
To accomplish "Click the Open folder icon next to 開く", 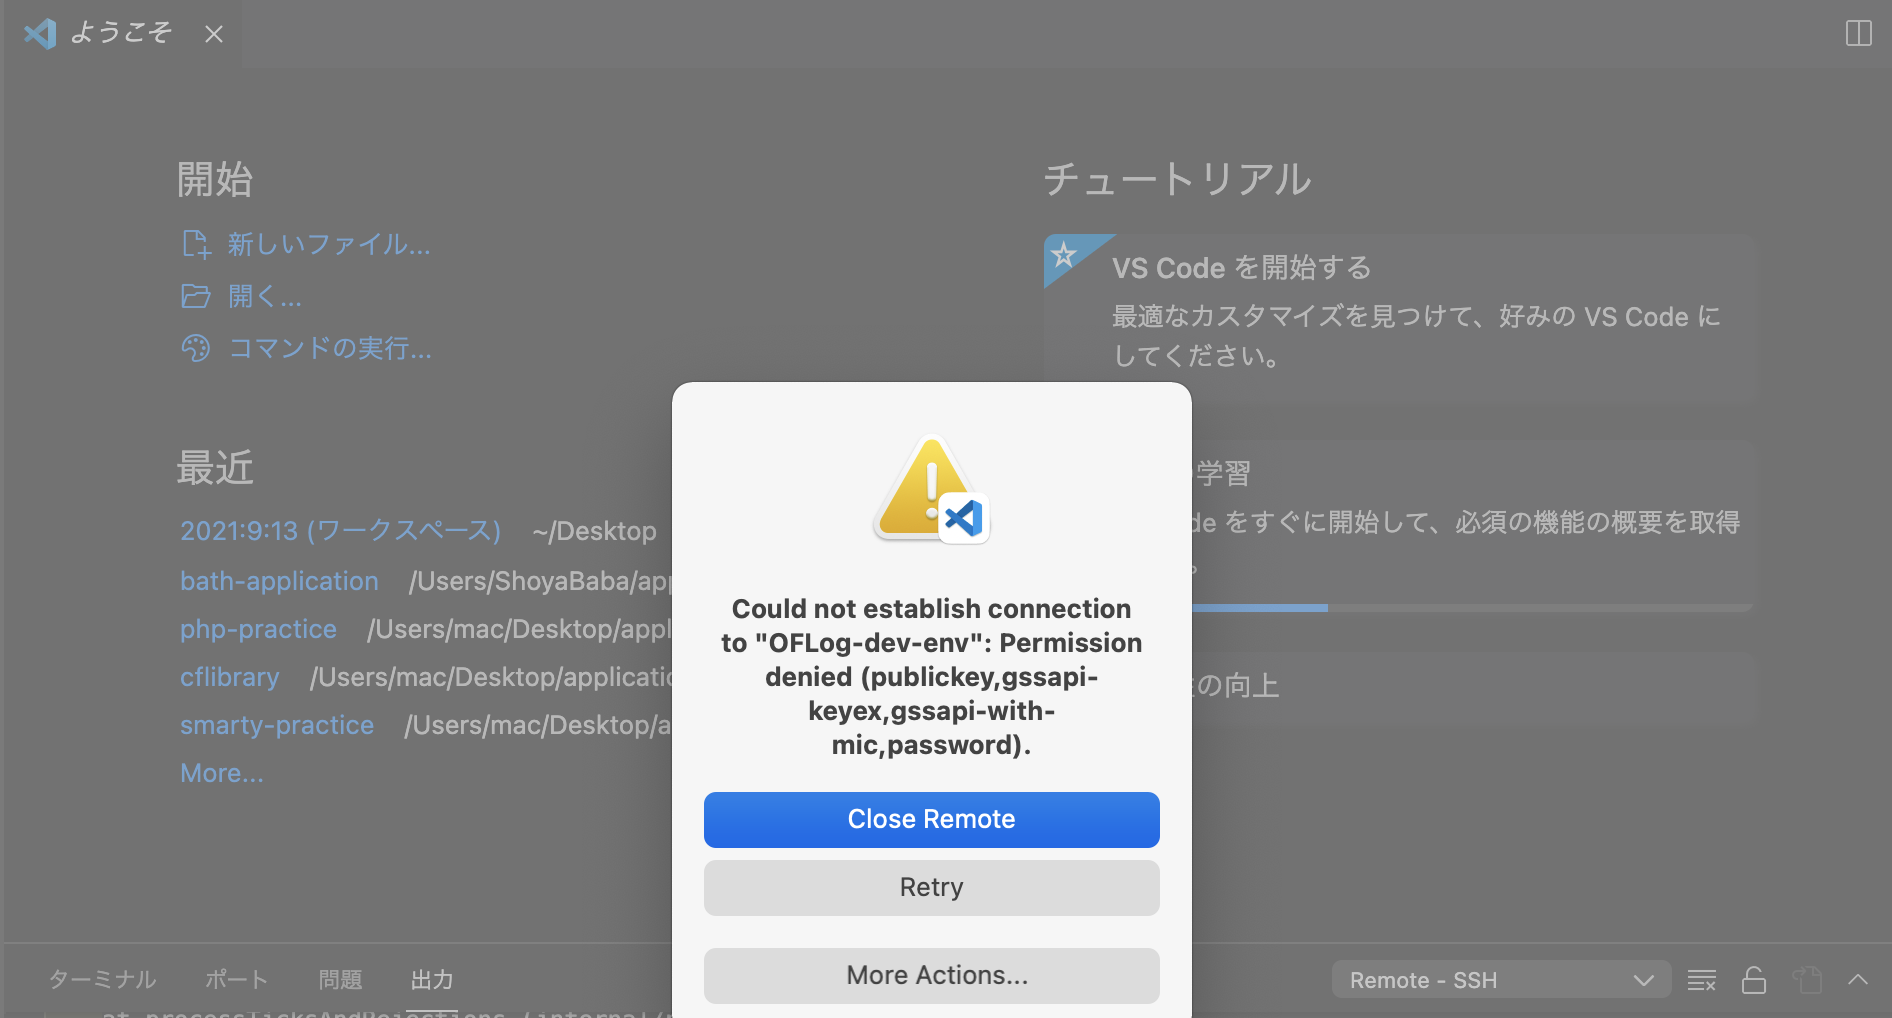I will tap(196, 296).
